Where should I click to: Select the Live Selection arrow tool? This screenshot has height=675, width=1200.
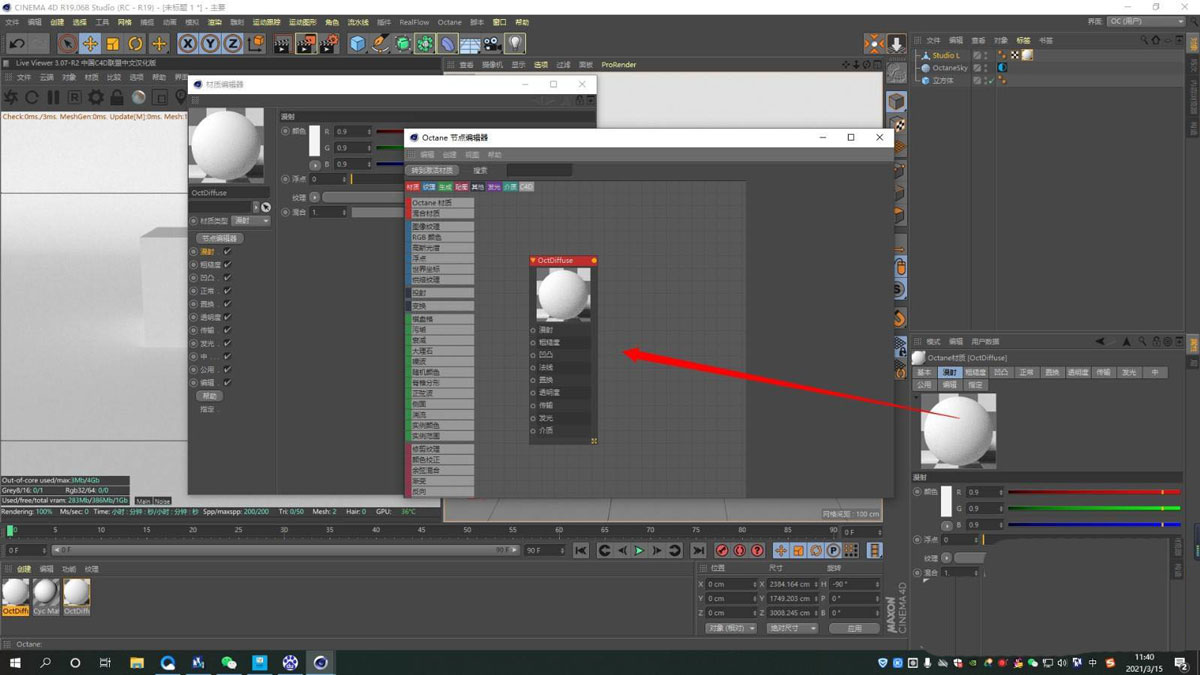coord(66,44)
